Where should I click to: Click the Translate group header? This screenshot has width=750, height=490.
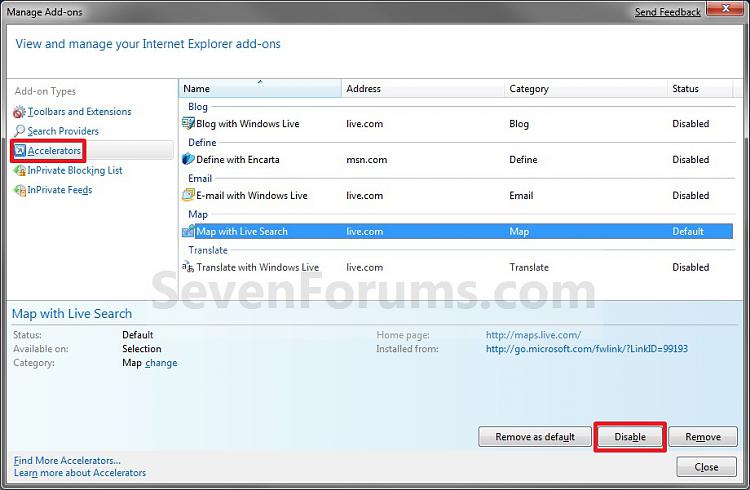pyautogui.click(x=208, y=250)
